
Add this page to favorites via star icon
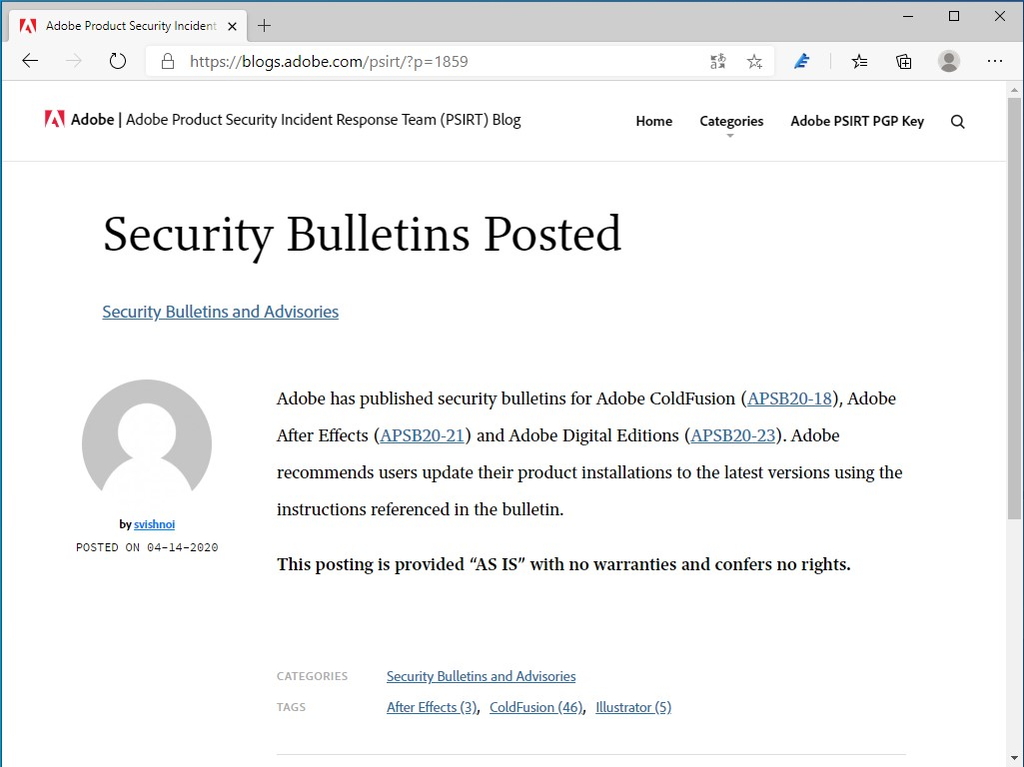[x=755, y=61]
